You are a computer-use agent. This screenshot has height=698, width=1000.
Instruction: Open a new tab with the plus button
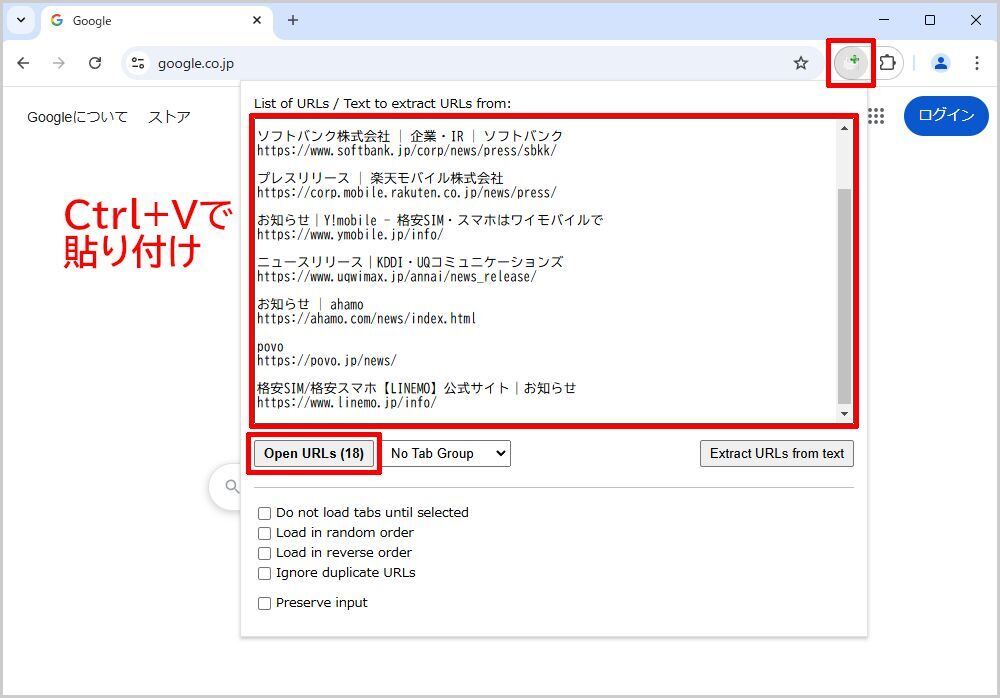point(293,20)
